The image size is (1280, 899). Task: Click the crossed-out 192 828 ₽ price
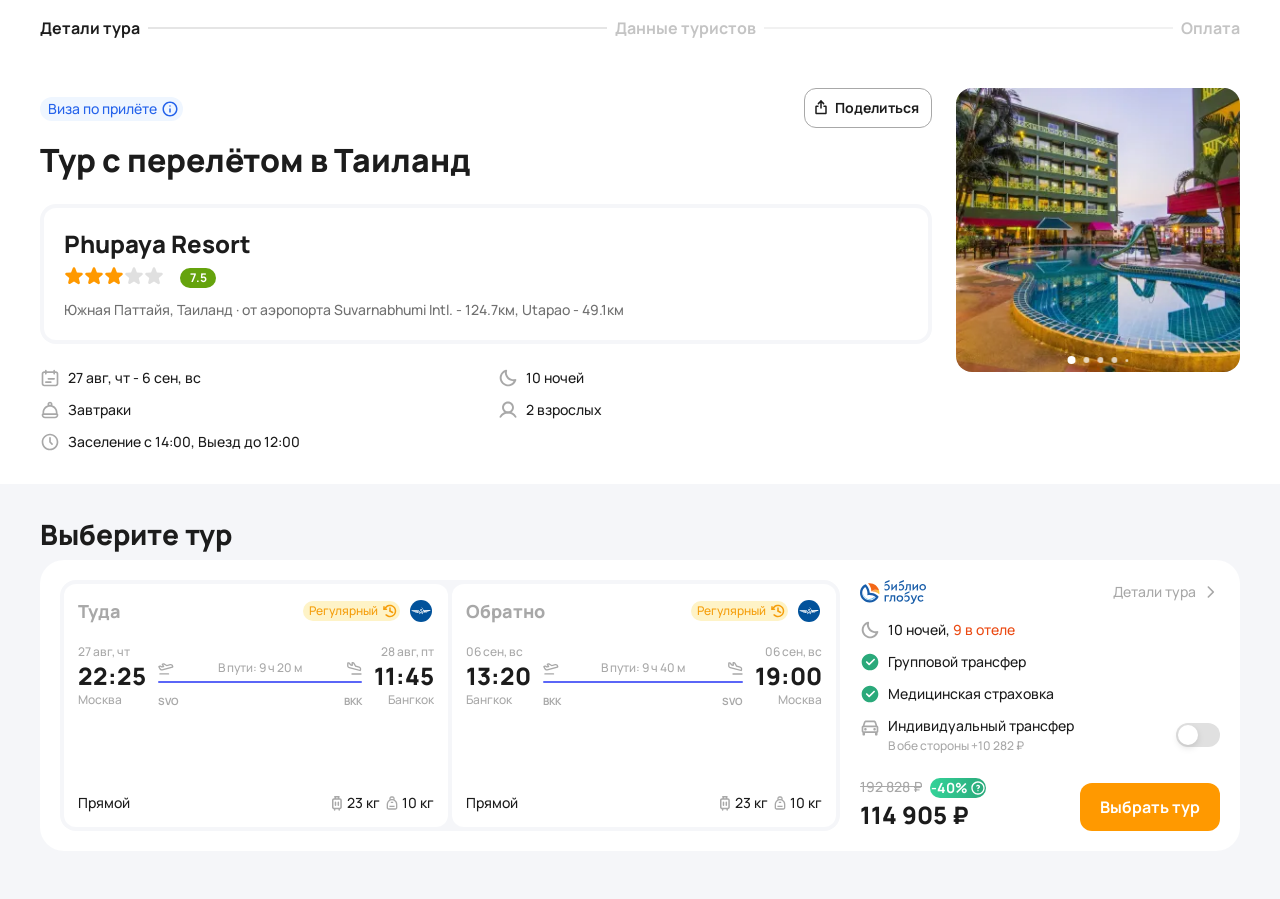(x=891, y=787)
